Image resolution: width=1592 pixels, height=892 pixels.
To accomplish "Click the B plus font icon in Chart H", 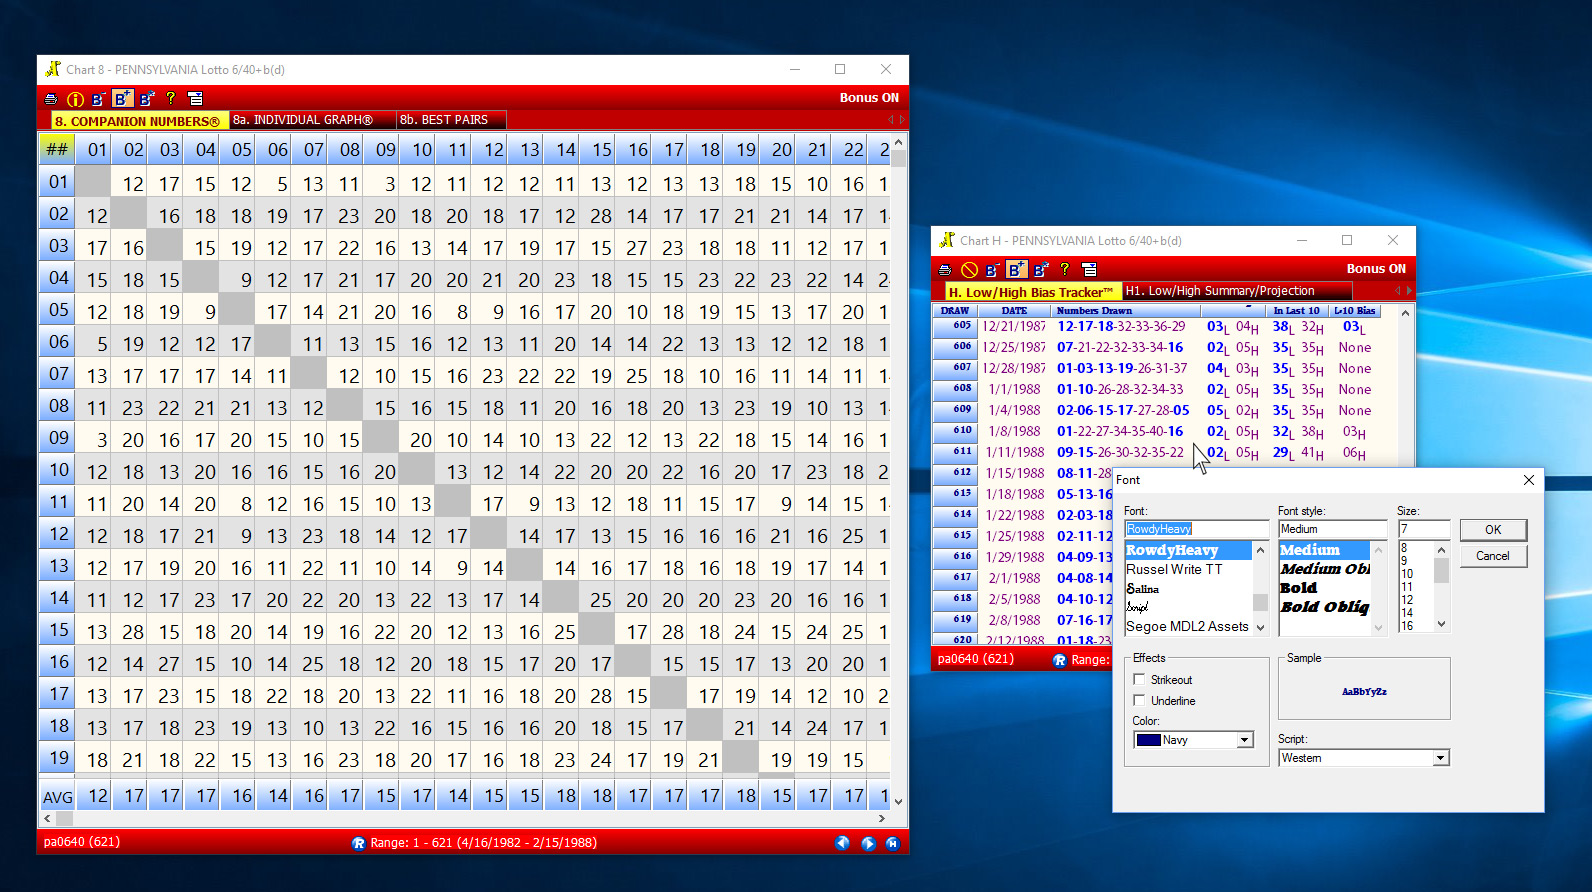I will tap(1016, 269).
